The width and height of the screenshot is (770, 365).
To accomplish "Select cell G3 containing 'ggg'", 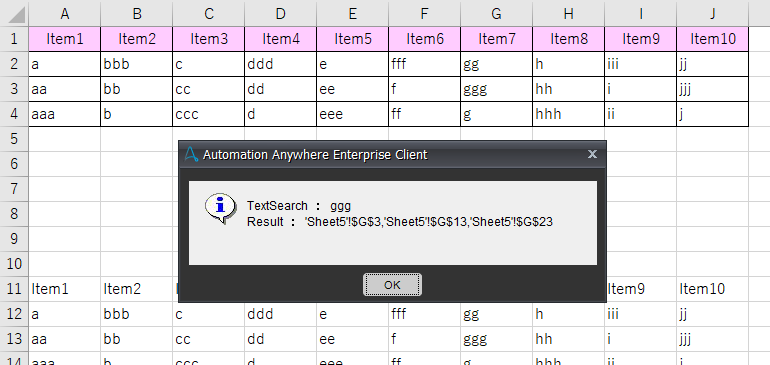I will [496, 89].
